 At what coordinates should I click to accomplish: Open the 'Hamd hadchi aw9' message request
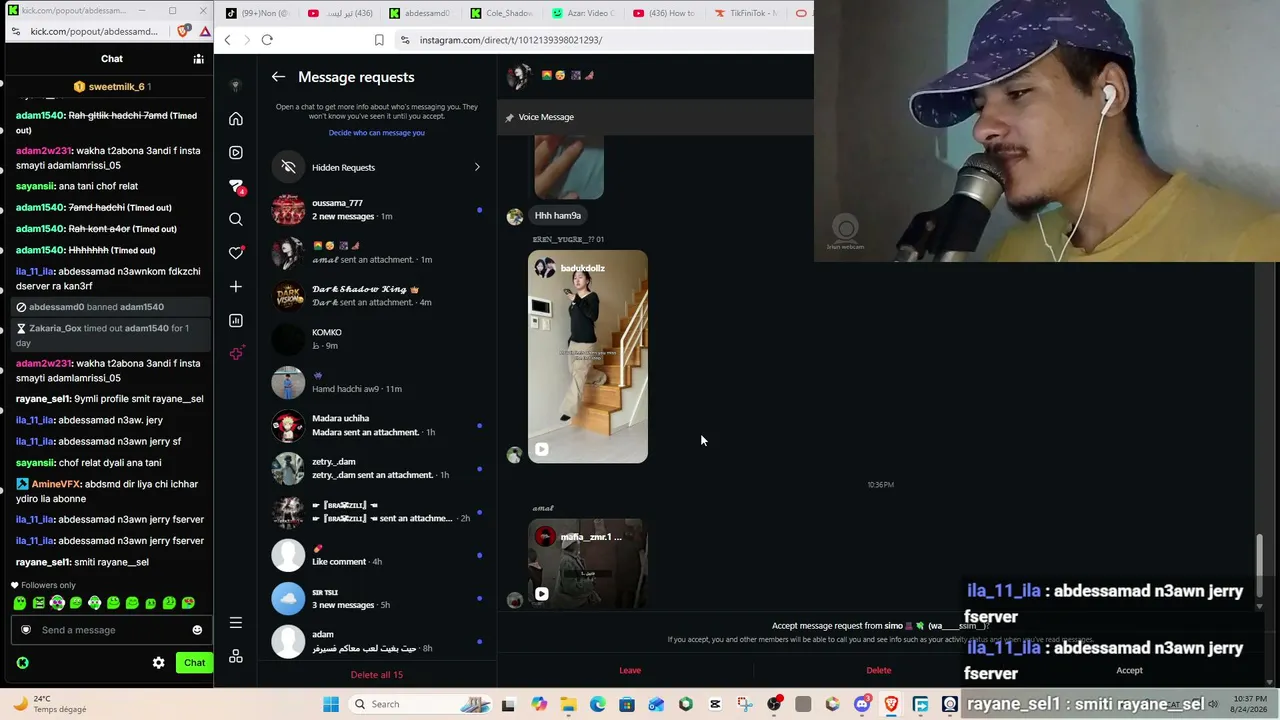tap(377, 382)
